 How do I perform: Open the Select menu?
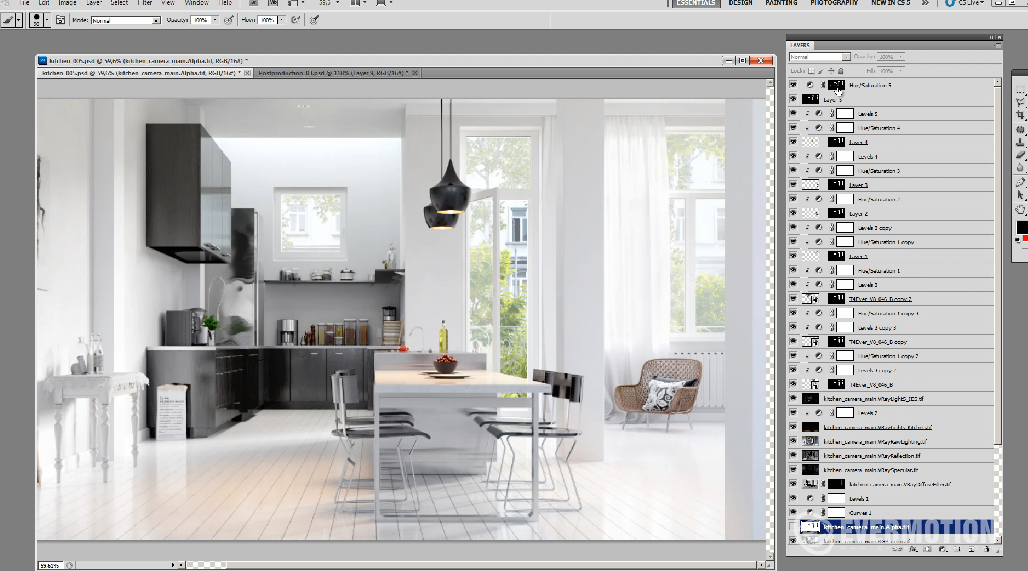[x=119, y=3]
